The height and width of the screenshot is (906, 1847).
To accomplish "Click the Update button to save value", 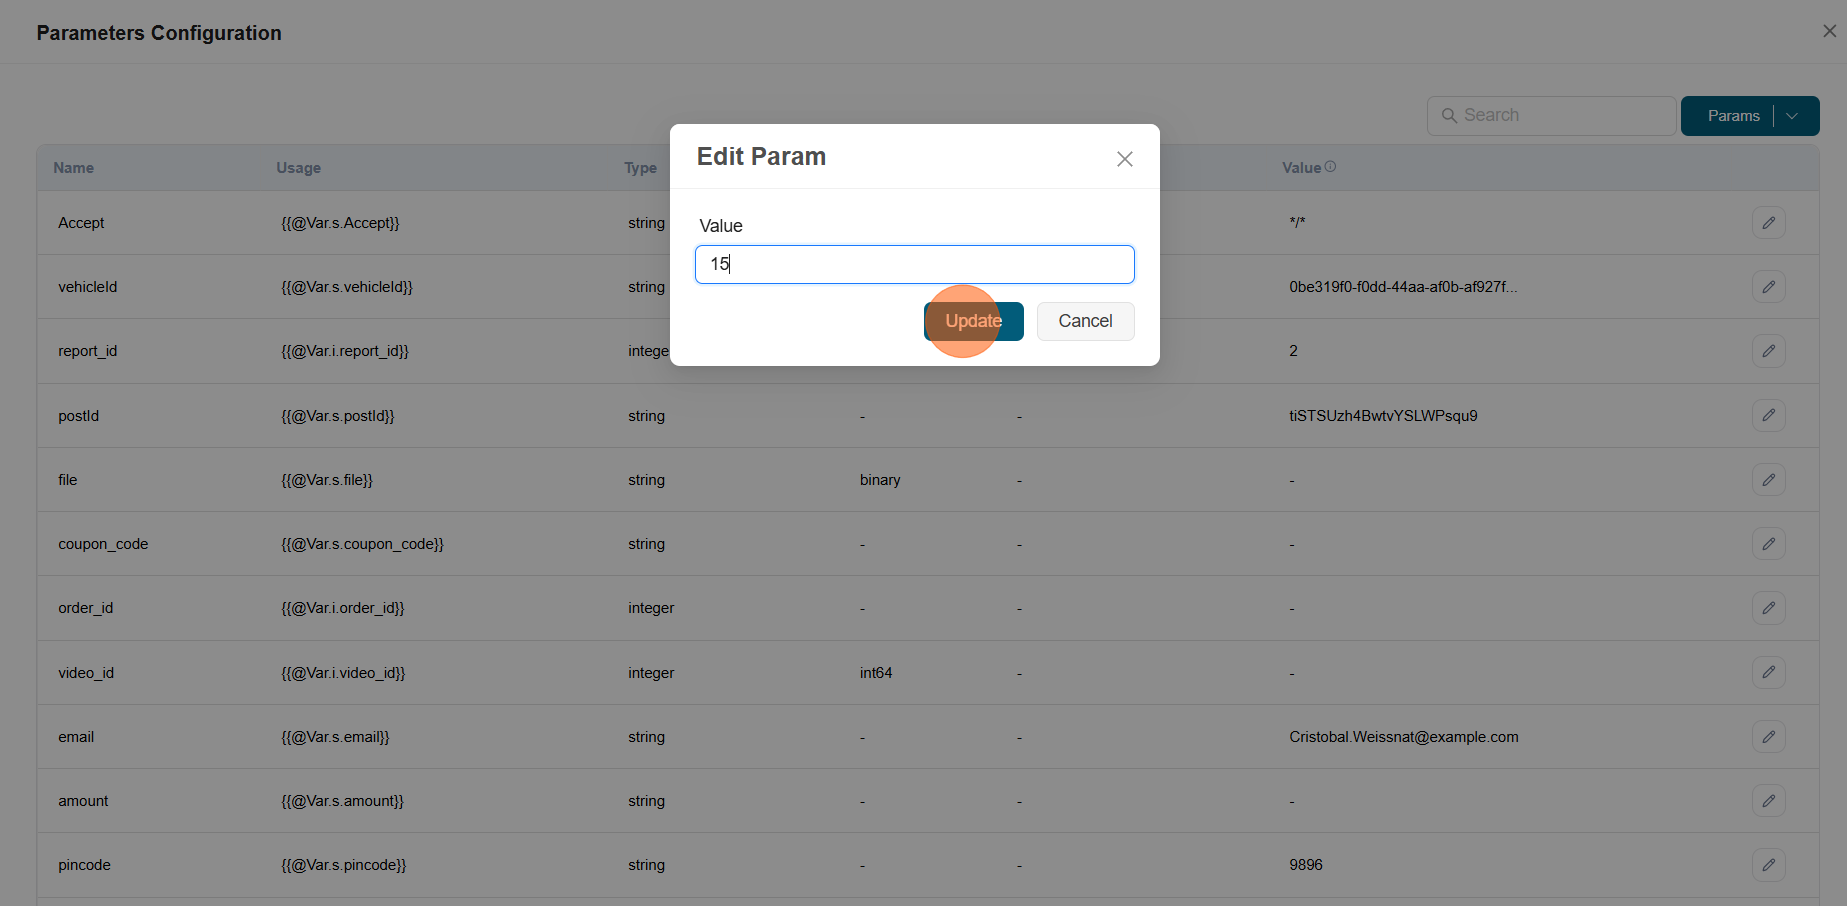I will point(973,321).
